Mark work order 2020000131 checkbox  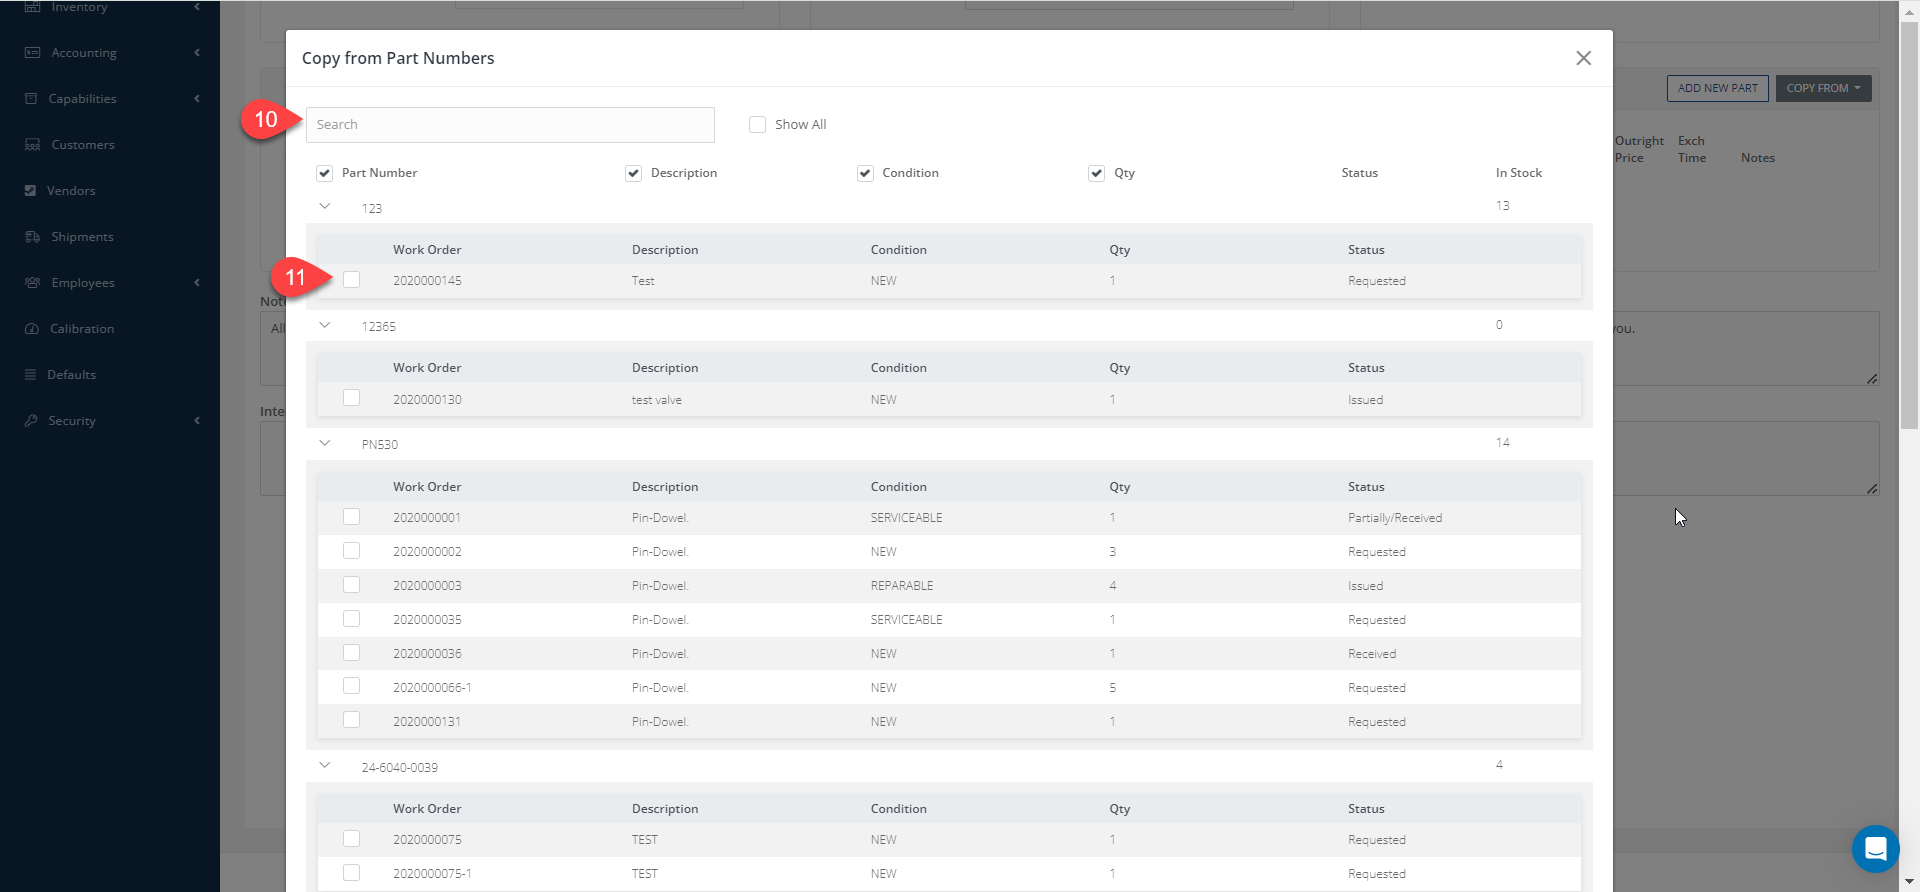[x=351, y=720]
